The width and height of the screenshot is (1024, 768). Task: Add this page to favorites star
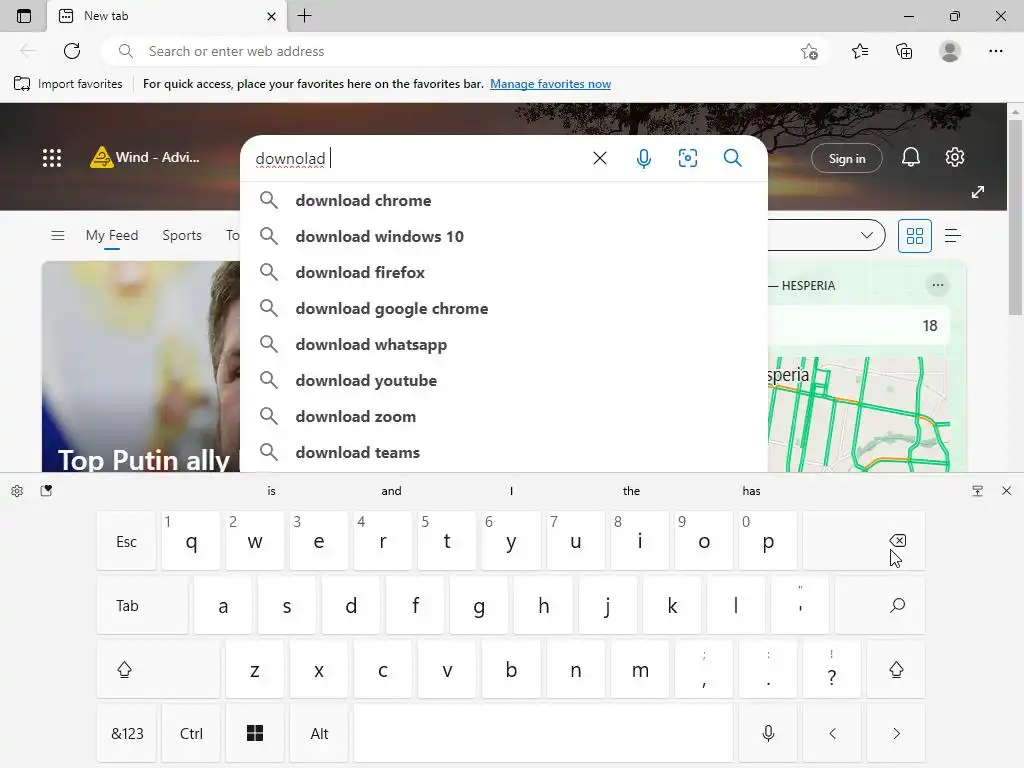pyautogui.click(x=809, y=51)
